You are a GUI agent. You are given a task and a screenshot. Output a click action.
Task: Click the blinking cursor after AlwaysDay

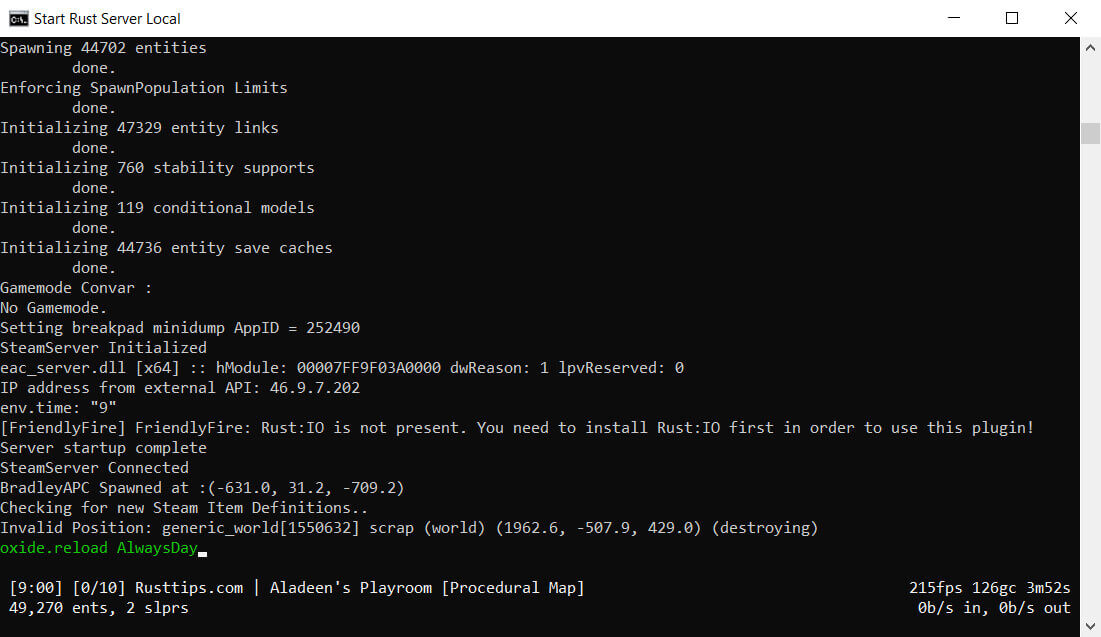203,550
